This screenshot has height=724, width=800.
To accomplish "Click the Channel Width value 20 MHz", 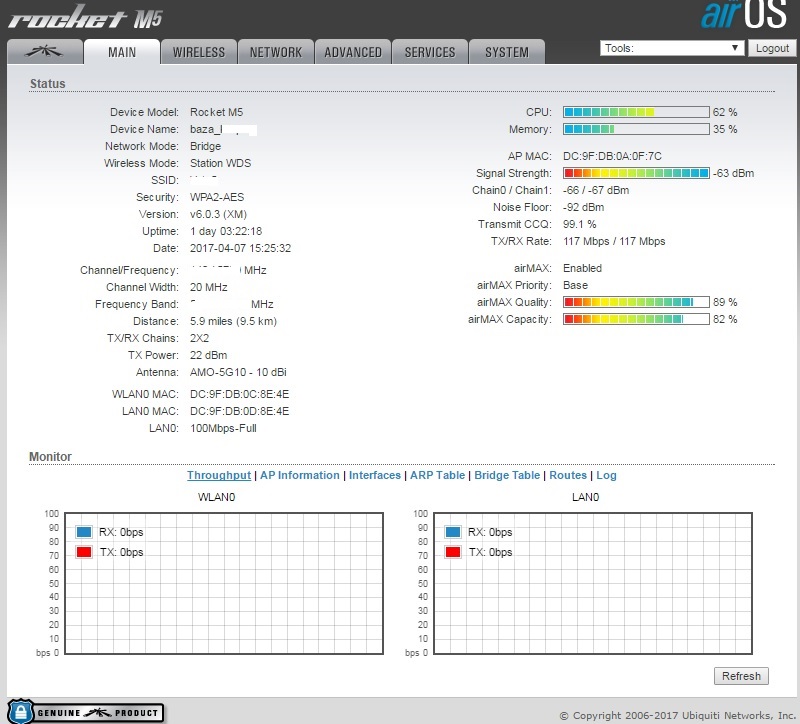I will [209, 287].
